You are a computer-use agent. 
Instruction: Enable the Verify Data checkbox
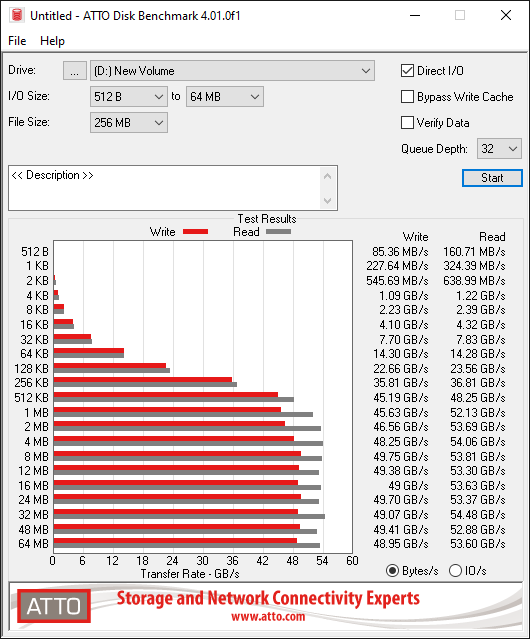pyautogui.click(x=407, y=123)
